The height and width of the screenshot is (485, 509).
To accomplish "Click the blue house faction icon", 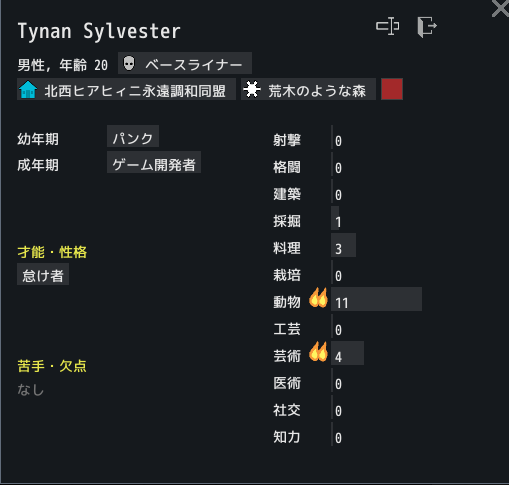I will (x=28, y=90).
